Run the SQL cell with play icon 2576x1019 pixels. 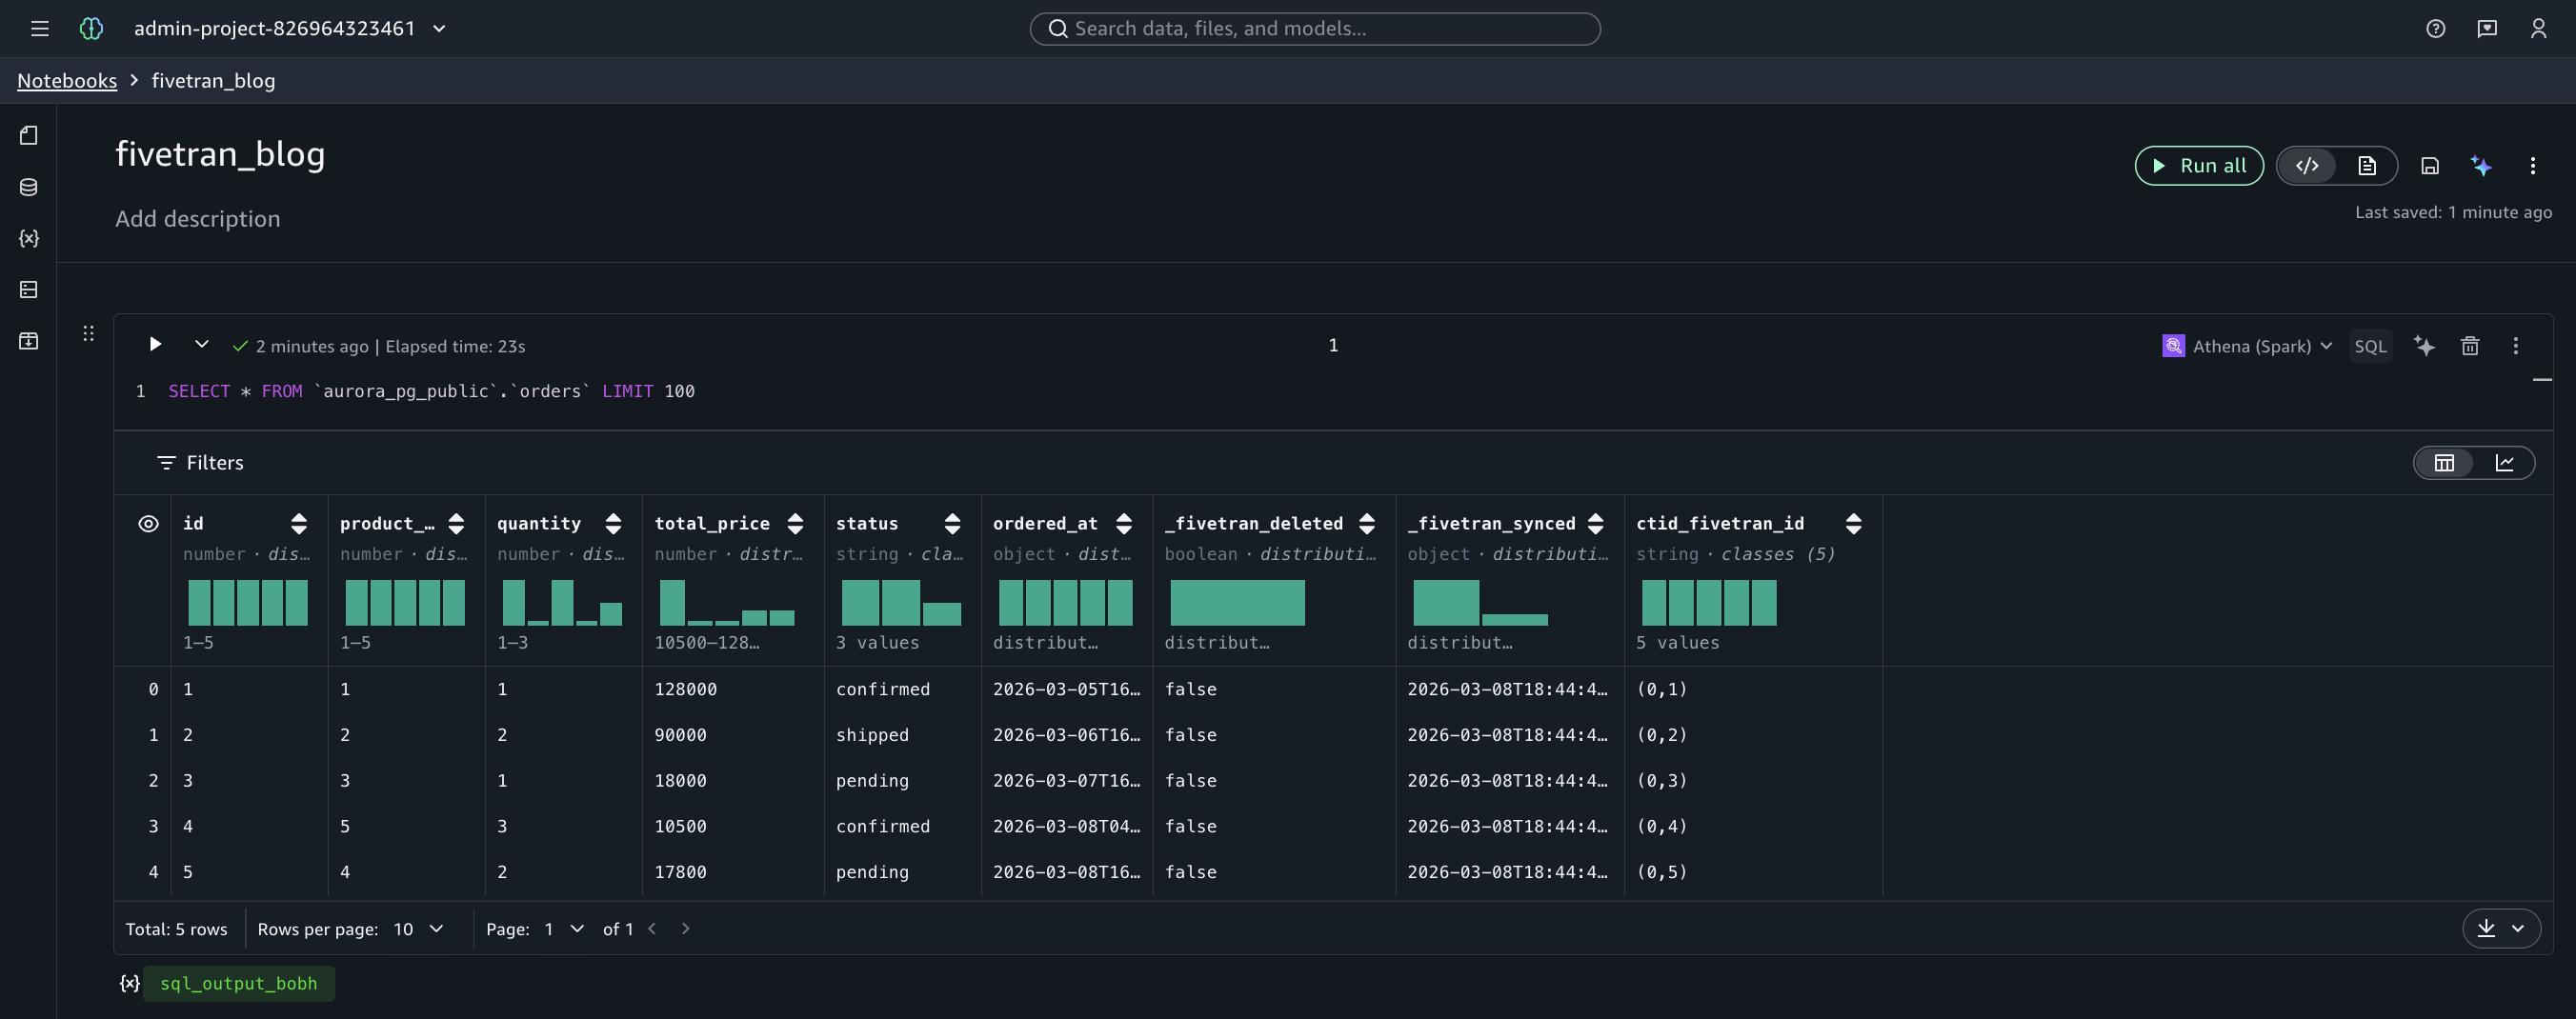click(155, 345)
